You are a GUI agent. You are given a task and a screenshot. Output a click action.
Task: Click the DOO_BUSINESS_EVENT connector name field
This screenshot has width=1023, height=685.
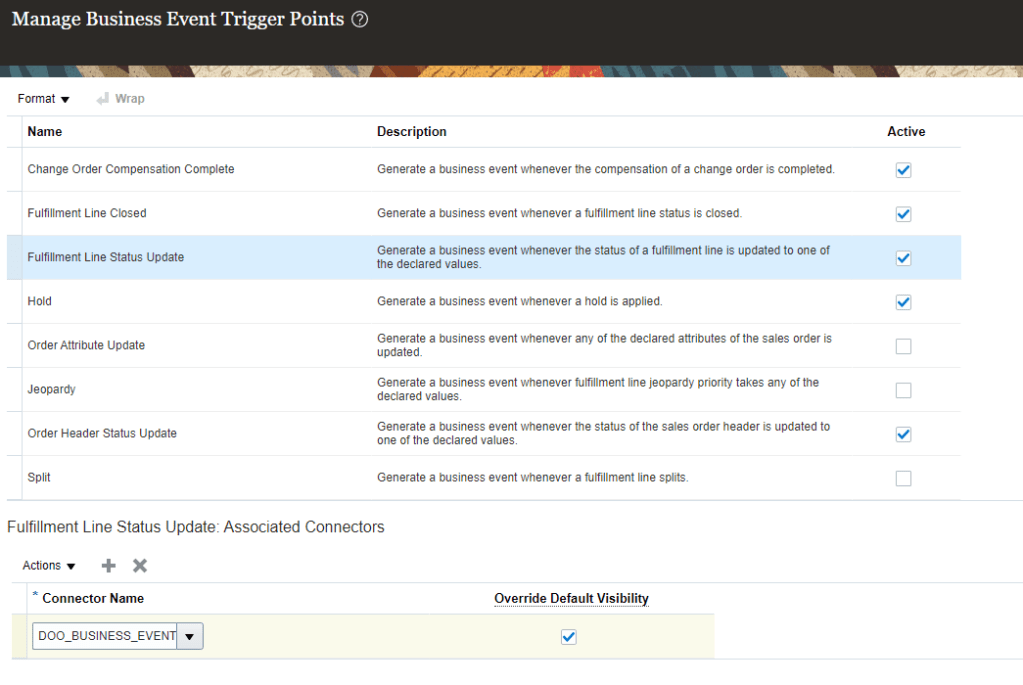[x=105, y=637]
